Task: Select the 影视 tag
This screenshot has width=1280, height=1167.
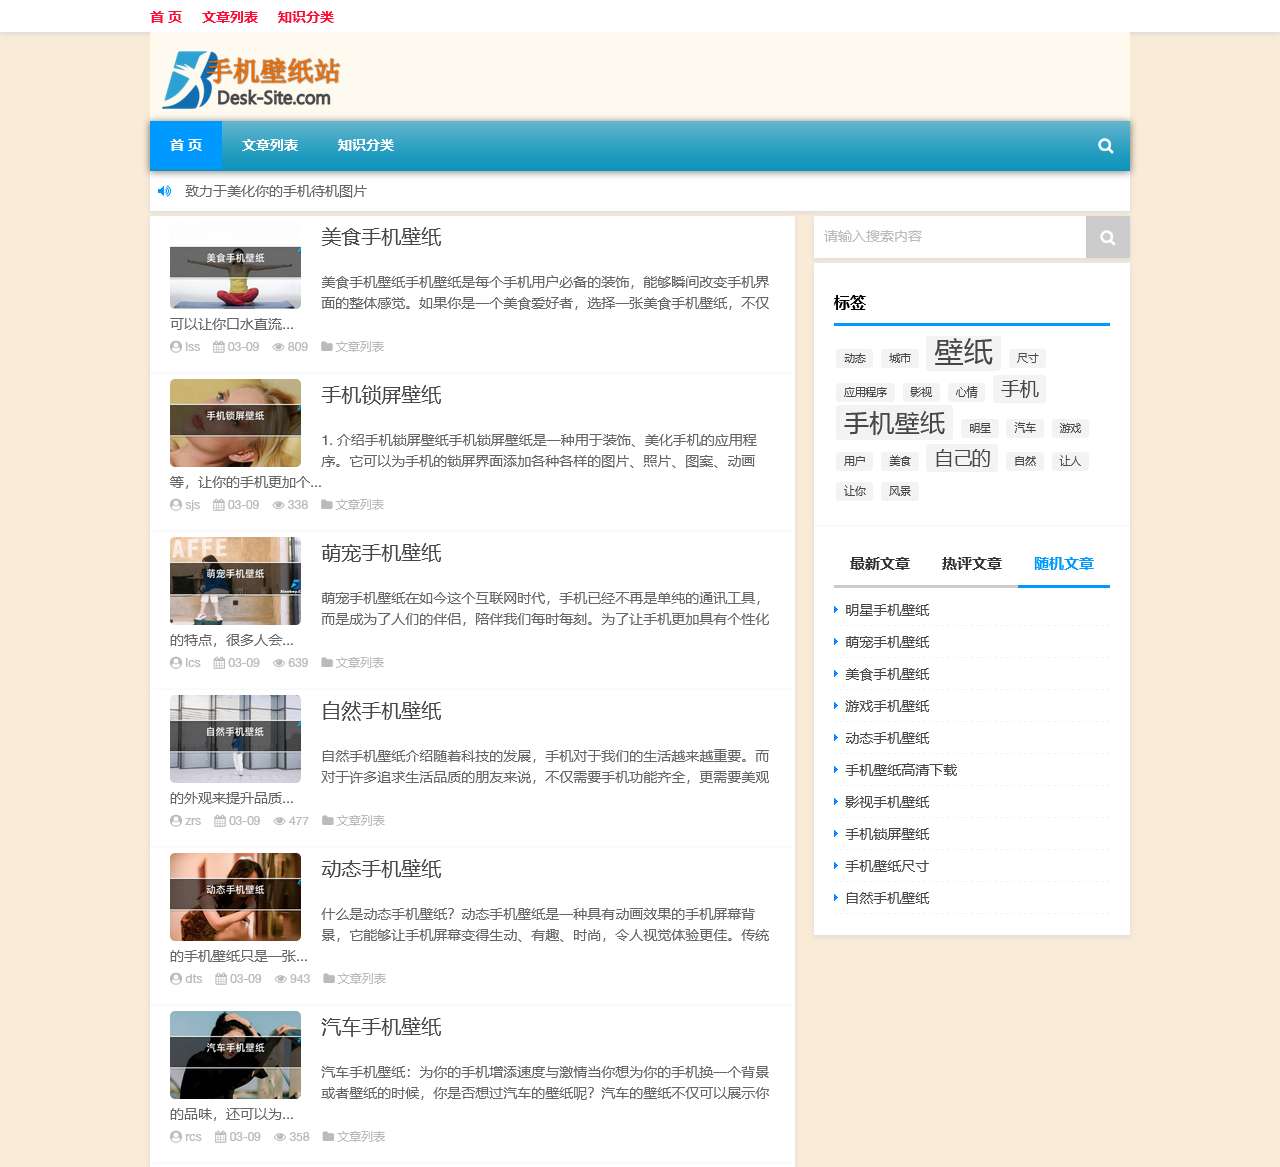Action: click(x=921, y=392)
